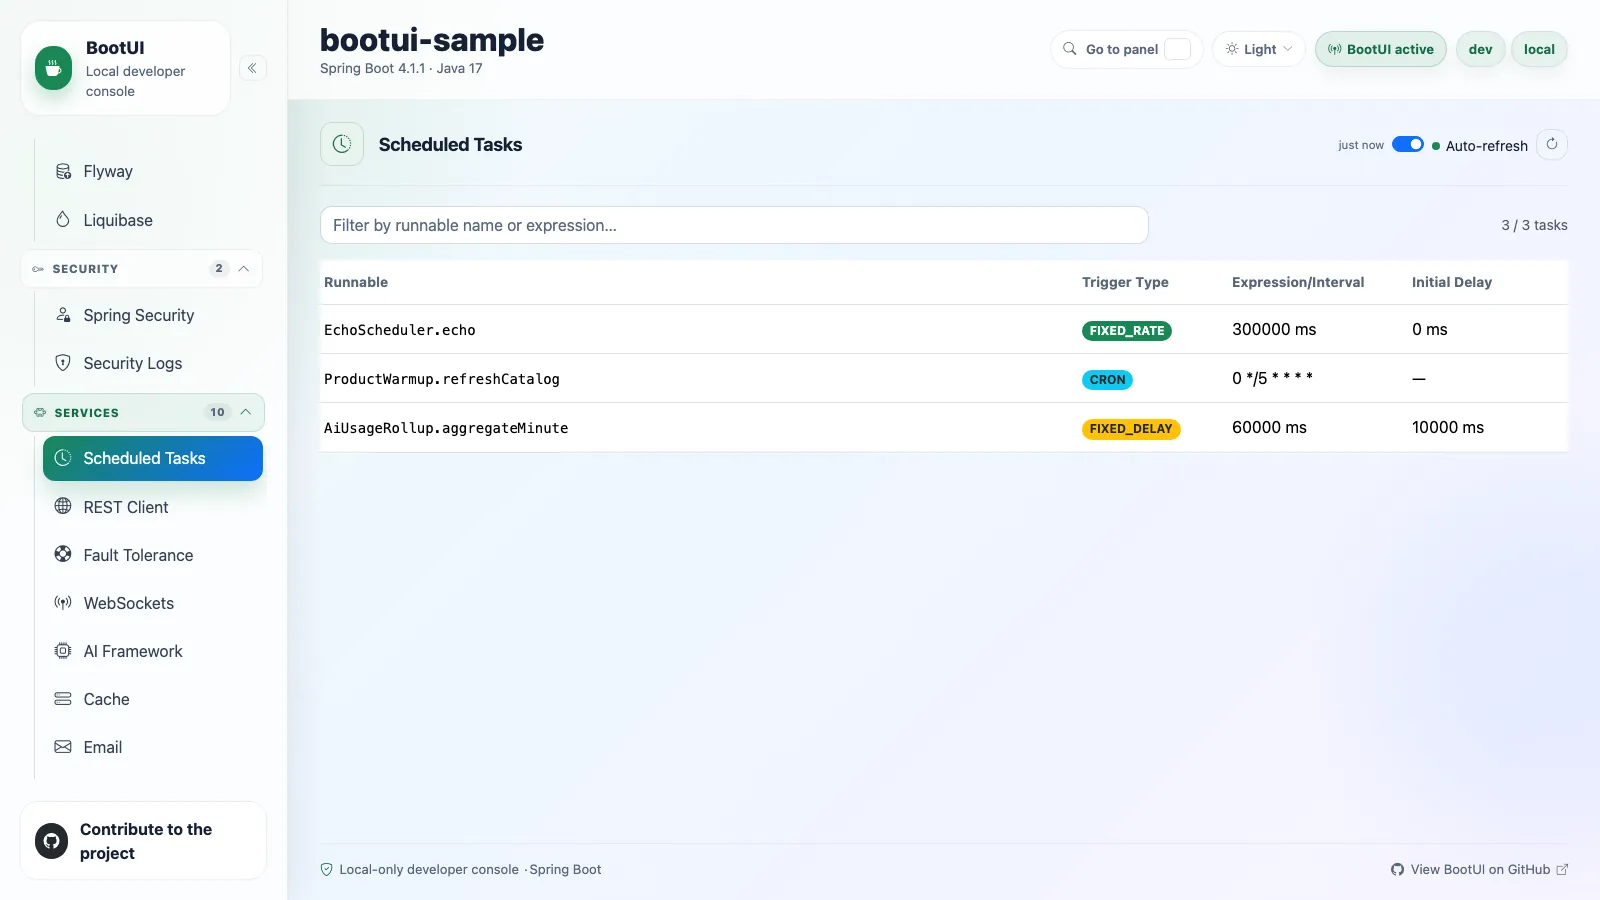
Task: Click the AI Framework chip icon
Action: click(63, 650)
